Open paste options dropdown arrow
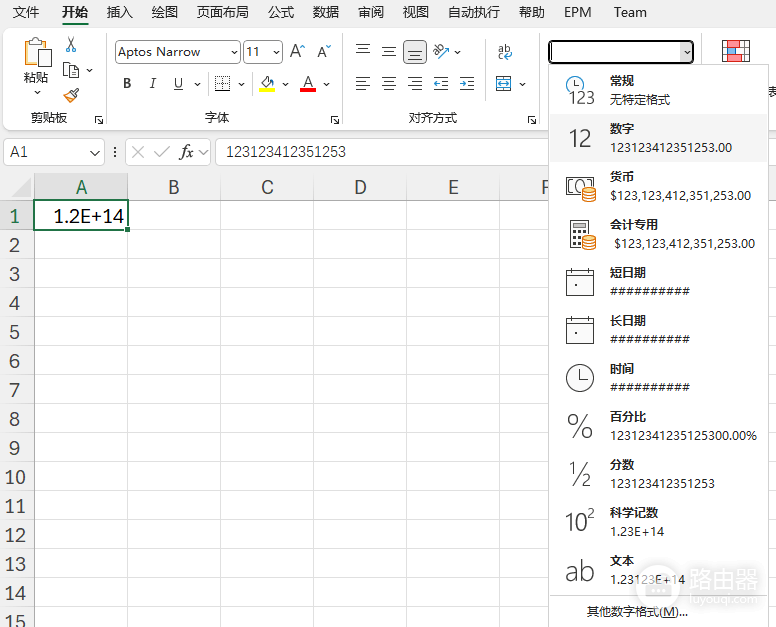 38,93
